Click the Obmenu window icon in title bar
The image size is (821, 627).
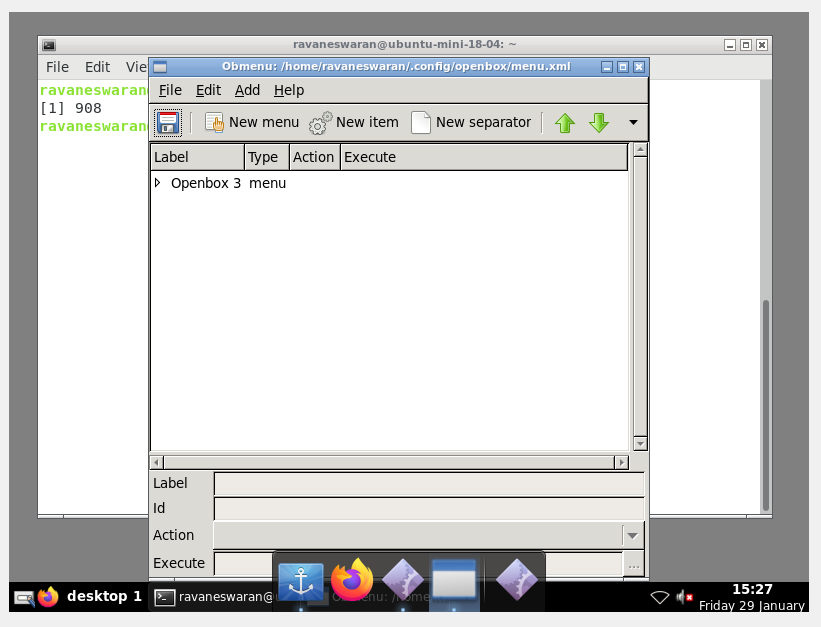click(x=160, y=67)
